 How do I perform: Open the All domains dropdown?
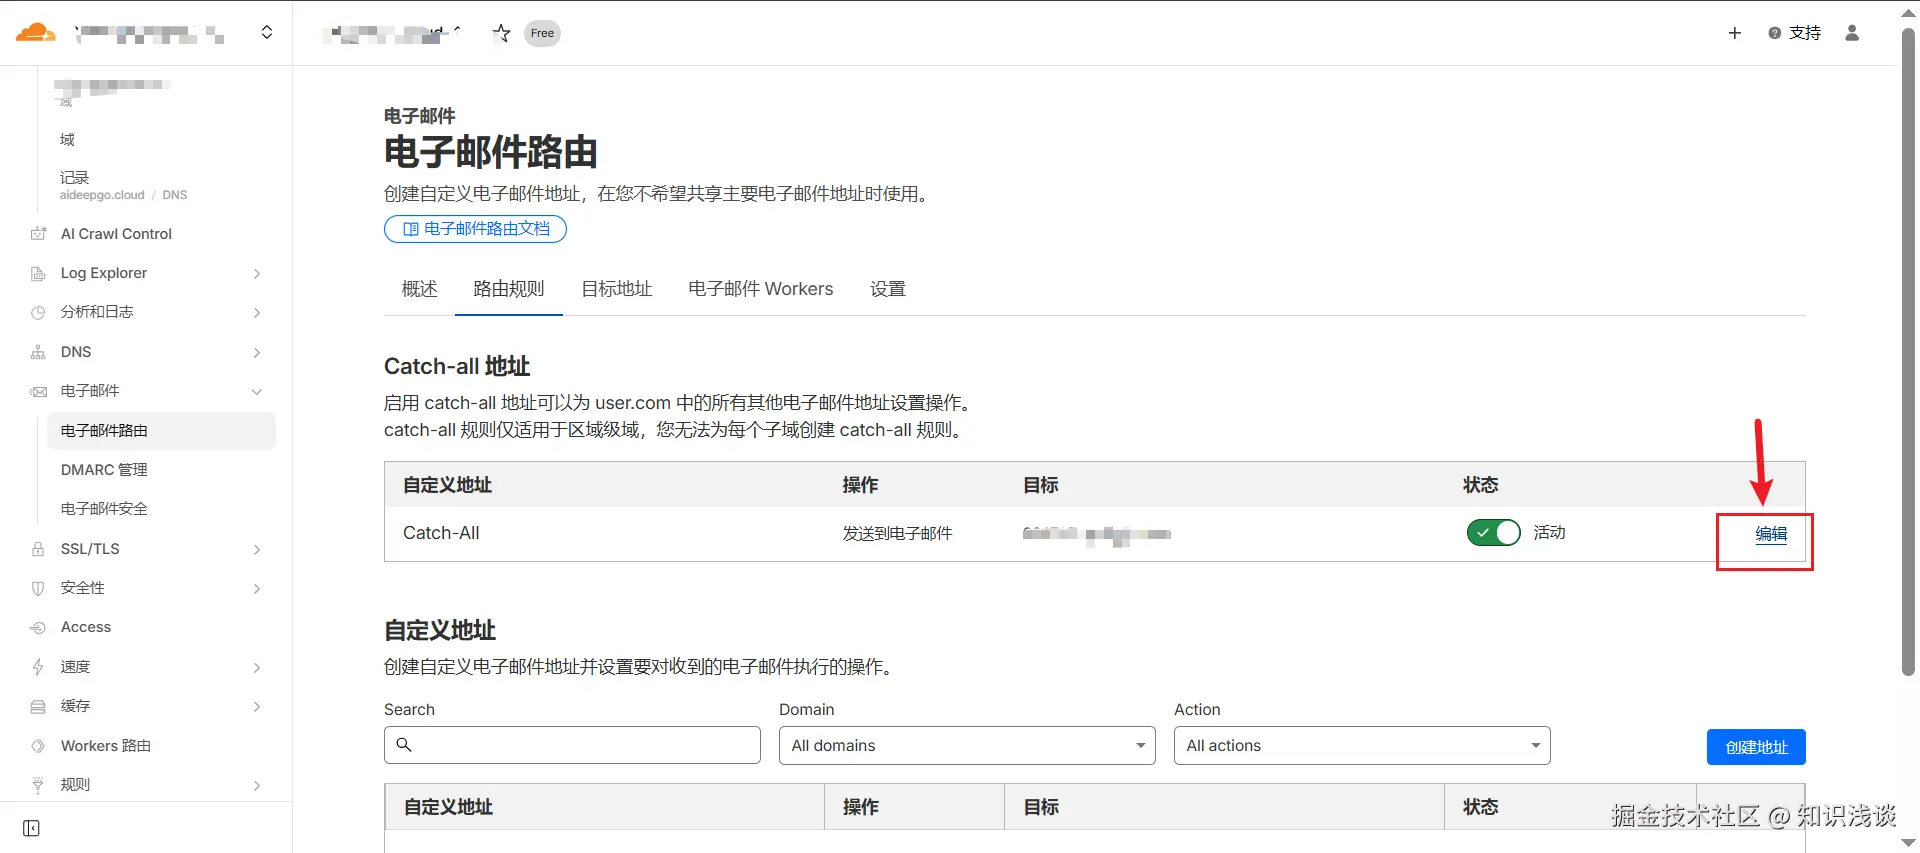click(x=967, y=746)
